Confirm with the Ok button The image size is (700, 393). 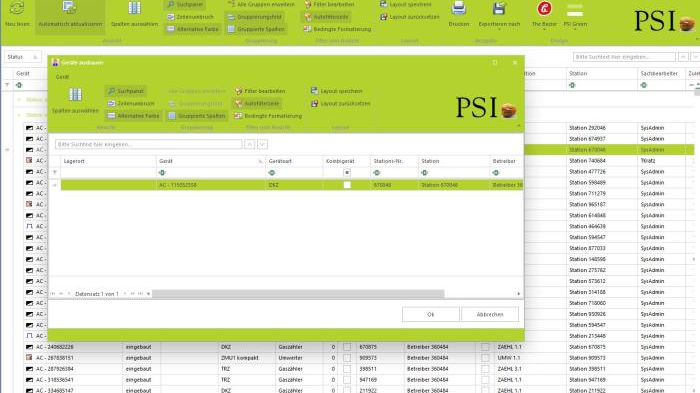point(430,314)
